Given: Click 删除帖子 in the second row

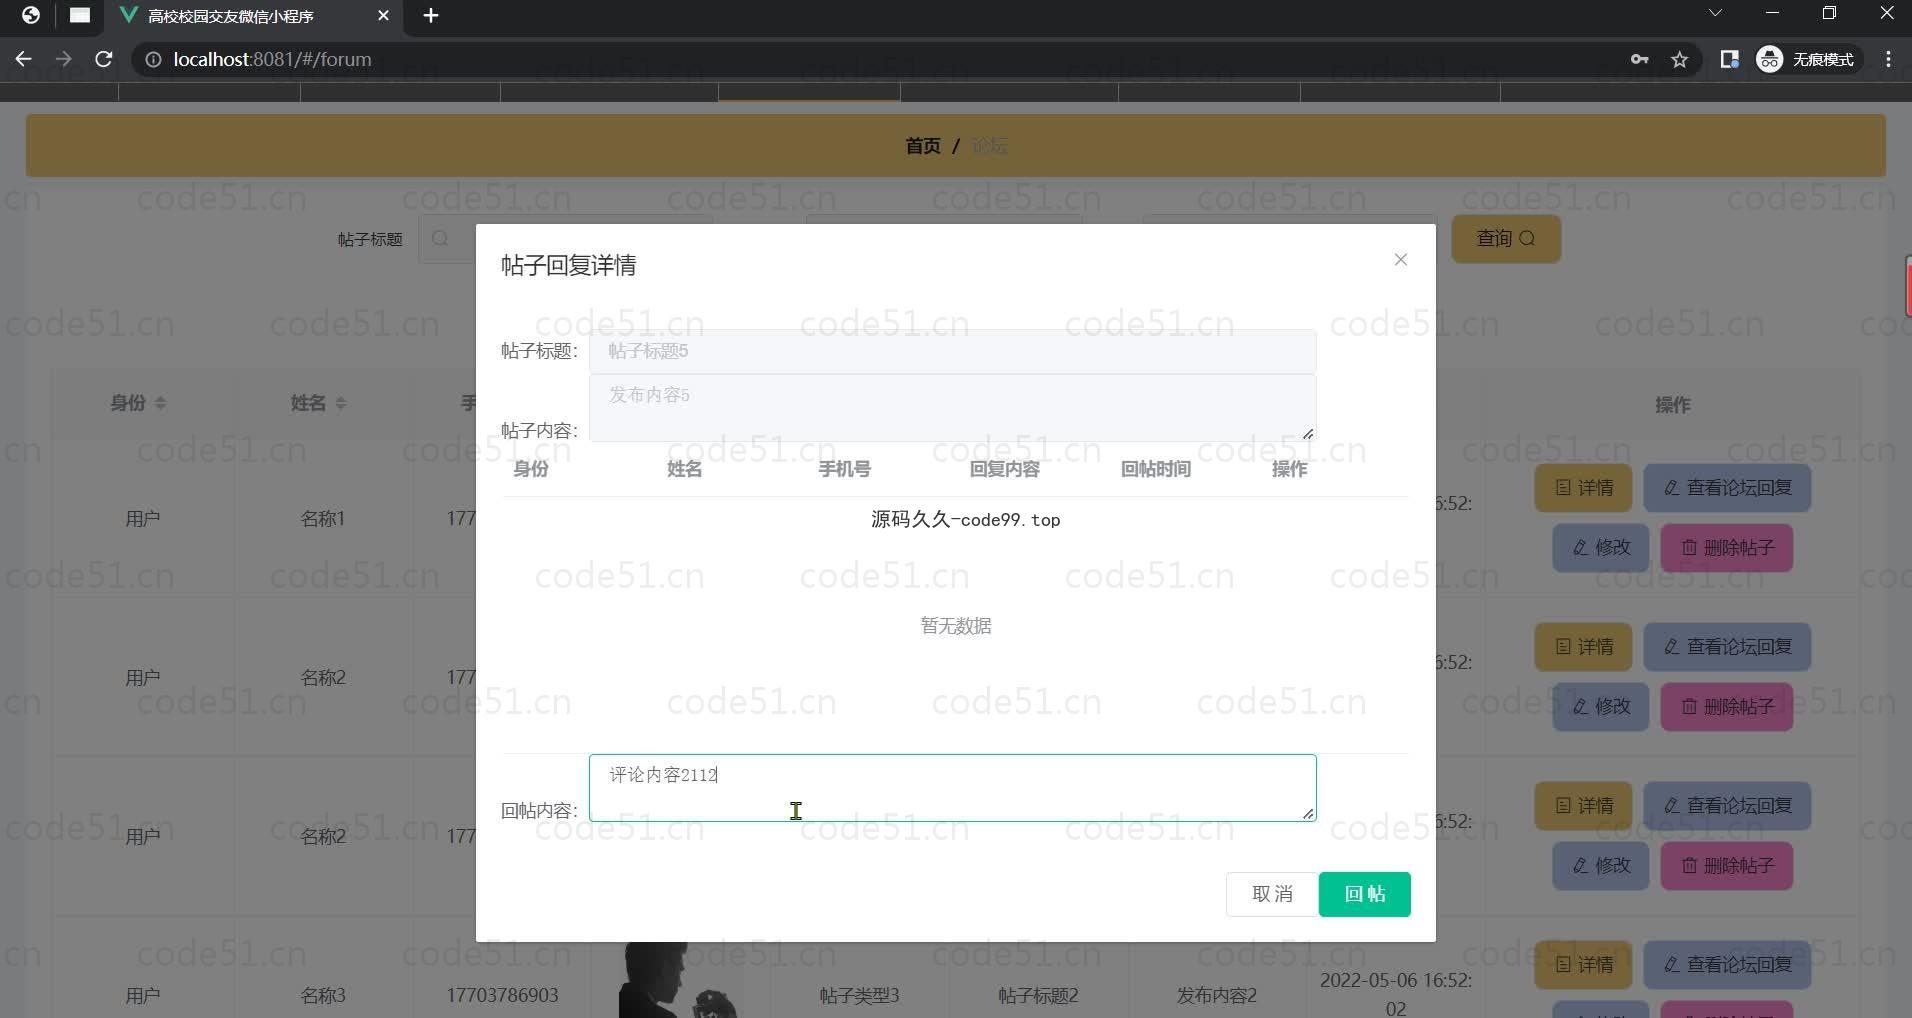Looking at the screenshot, I should (x=1726, y=706).
